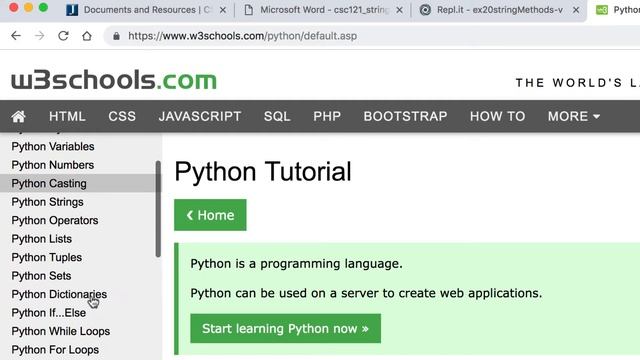640x360 pixels.
Task: Click the Repl.it tab favicon
Action: click(425, 10)
